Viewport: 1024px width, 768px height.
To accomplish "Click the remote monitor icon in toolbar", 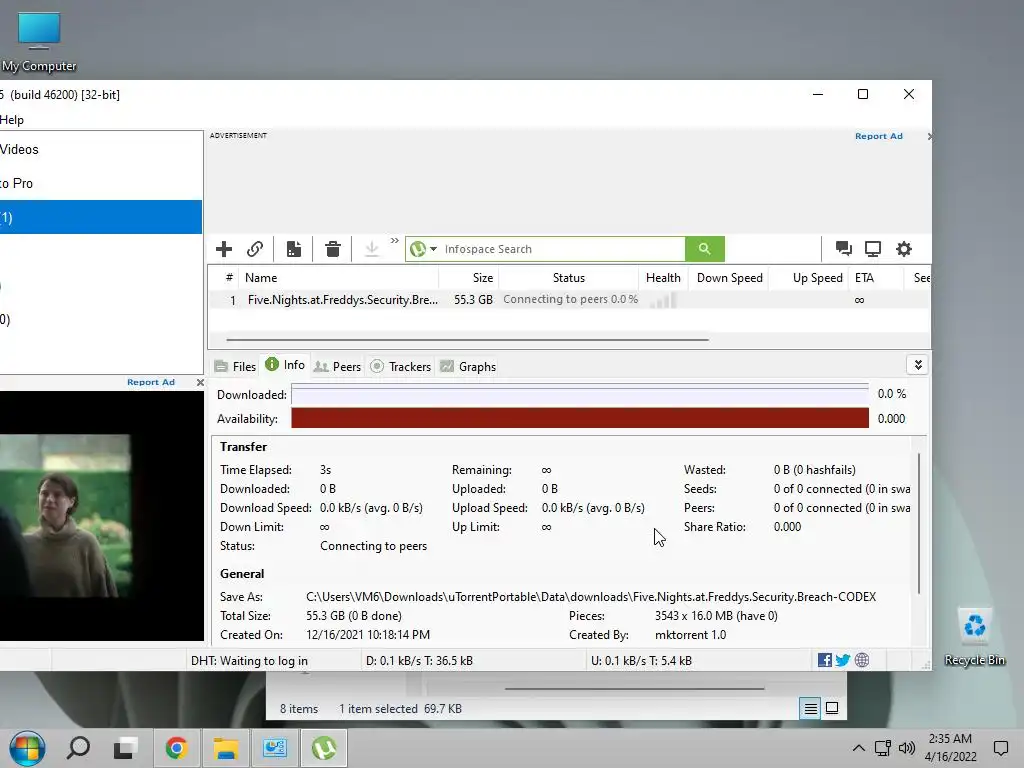I will [873, 249].
